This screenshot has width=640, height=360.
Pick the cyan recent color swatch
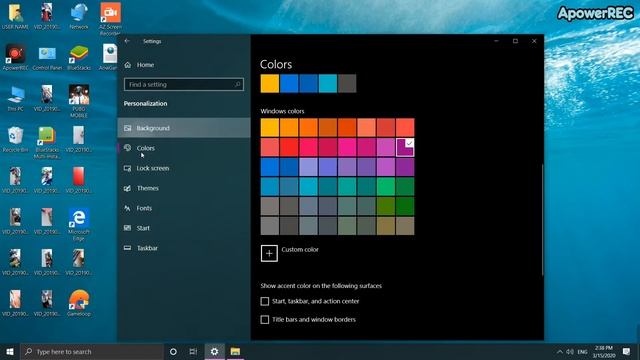pyautogui.click(x=328, y=84)
